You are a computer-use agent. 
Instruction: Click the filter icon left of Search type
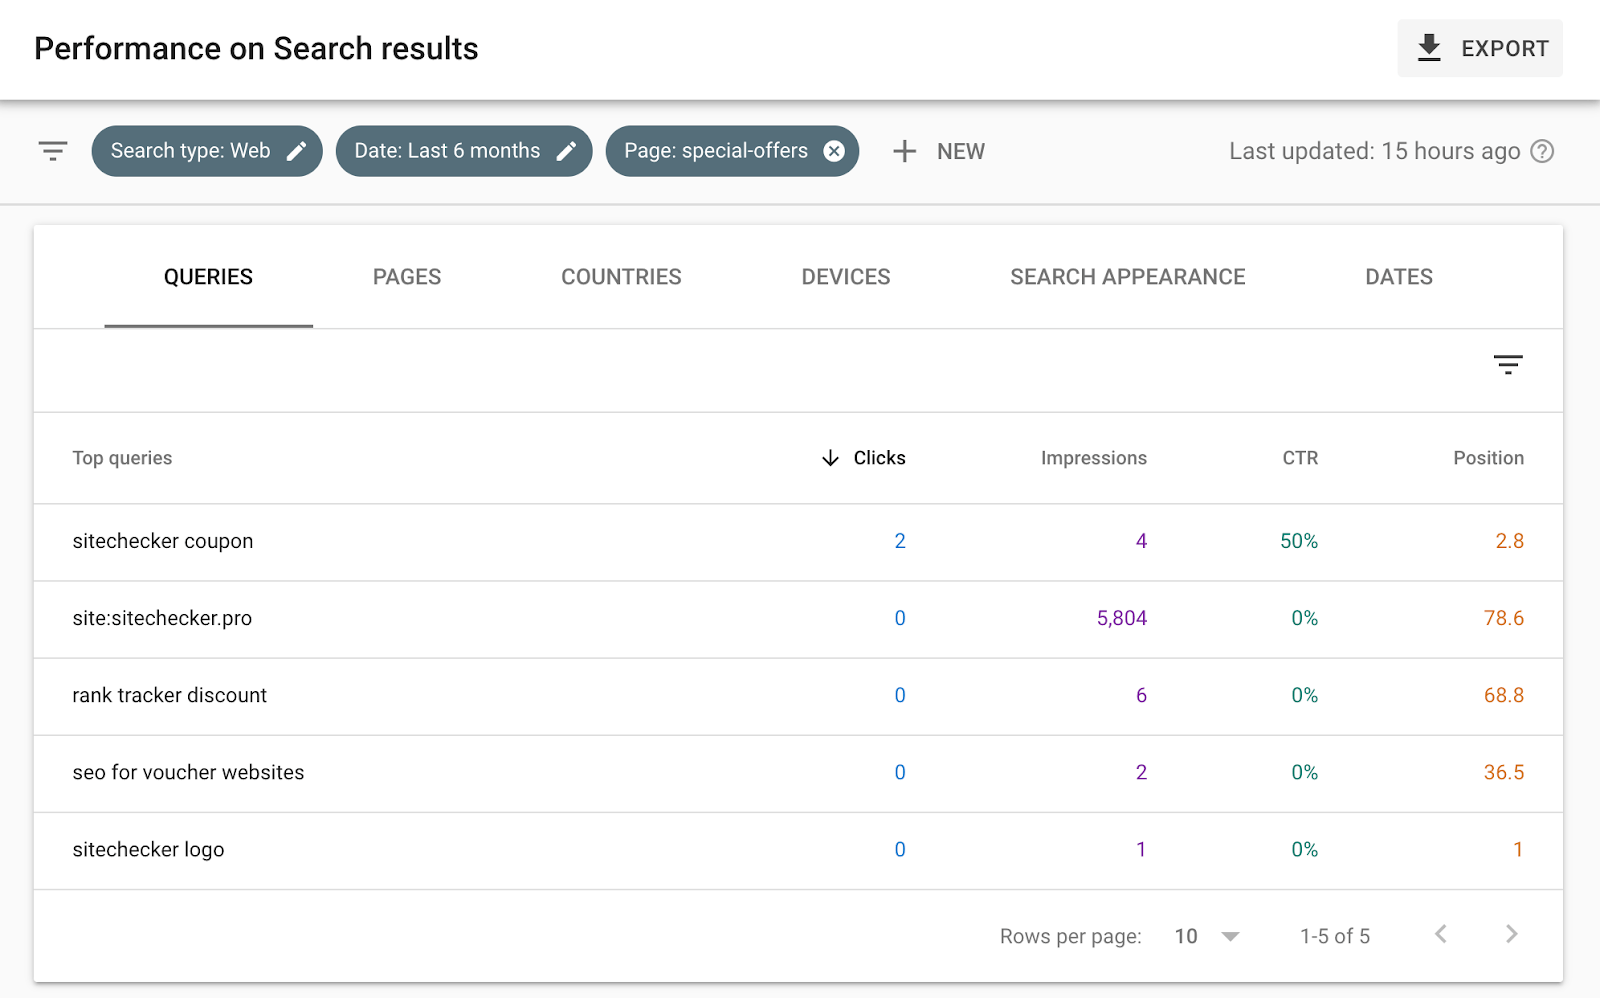[53, 151]
